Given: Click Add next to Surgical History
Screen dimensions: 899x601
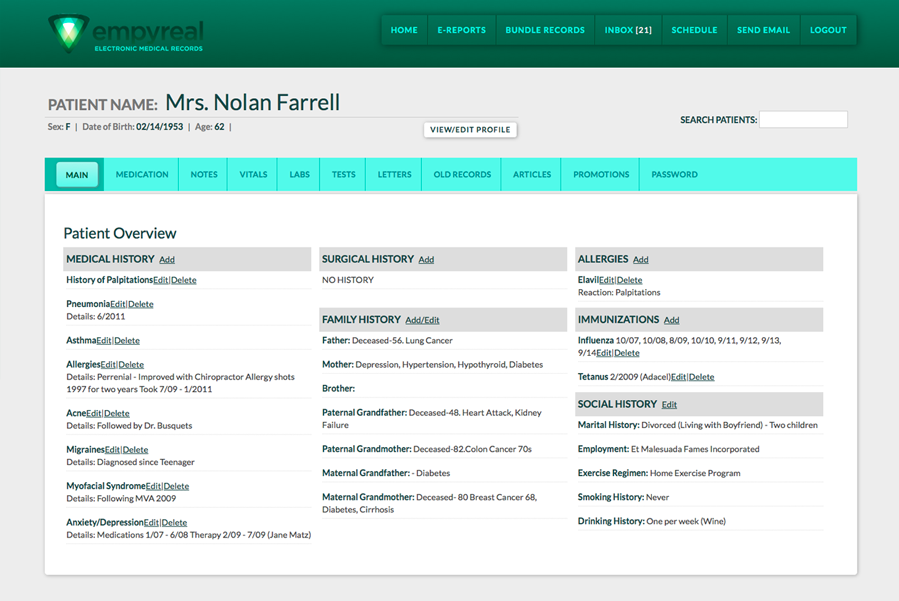Looking at the screenshot, I should point(426,260).
